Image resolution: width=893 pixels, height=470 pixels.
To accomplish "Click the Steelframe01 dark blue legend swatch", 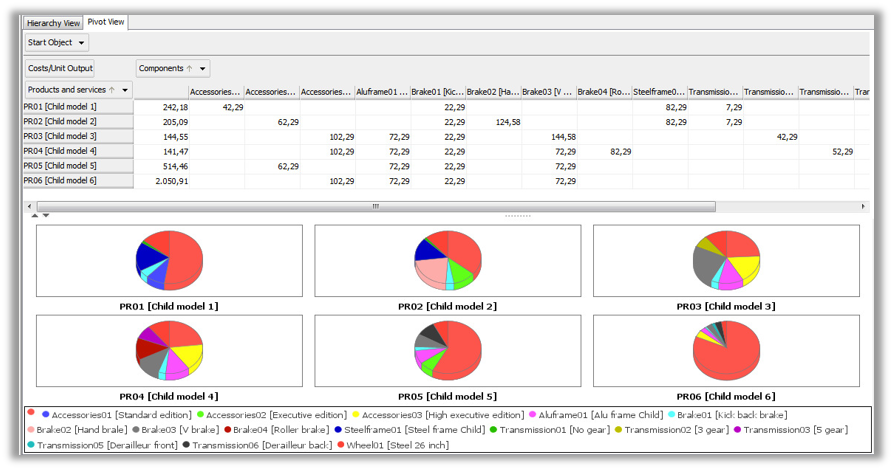I will (338, 430).
